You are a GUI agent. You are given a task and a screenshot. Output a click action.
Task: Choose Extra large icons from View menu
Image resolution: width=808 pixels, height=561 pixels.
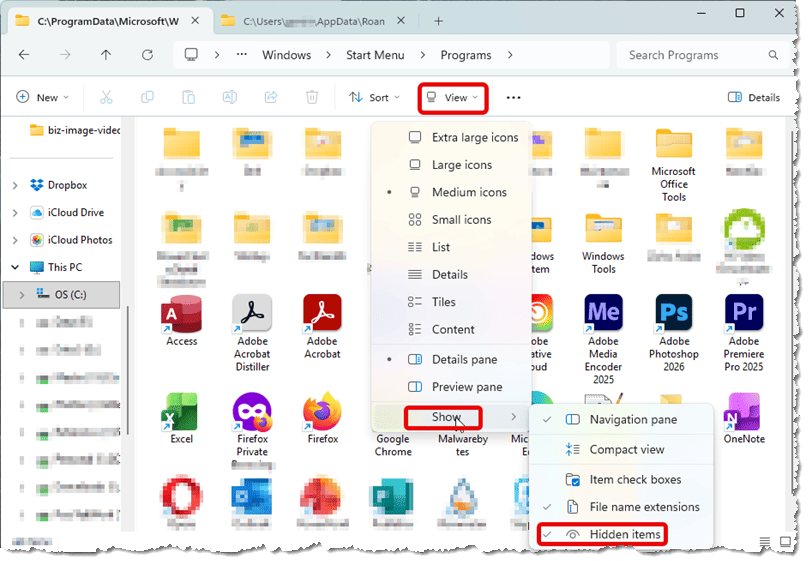(x=474, y=137)
